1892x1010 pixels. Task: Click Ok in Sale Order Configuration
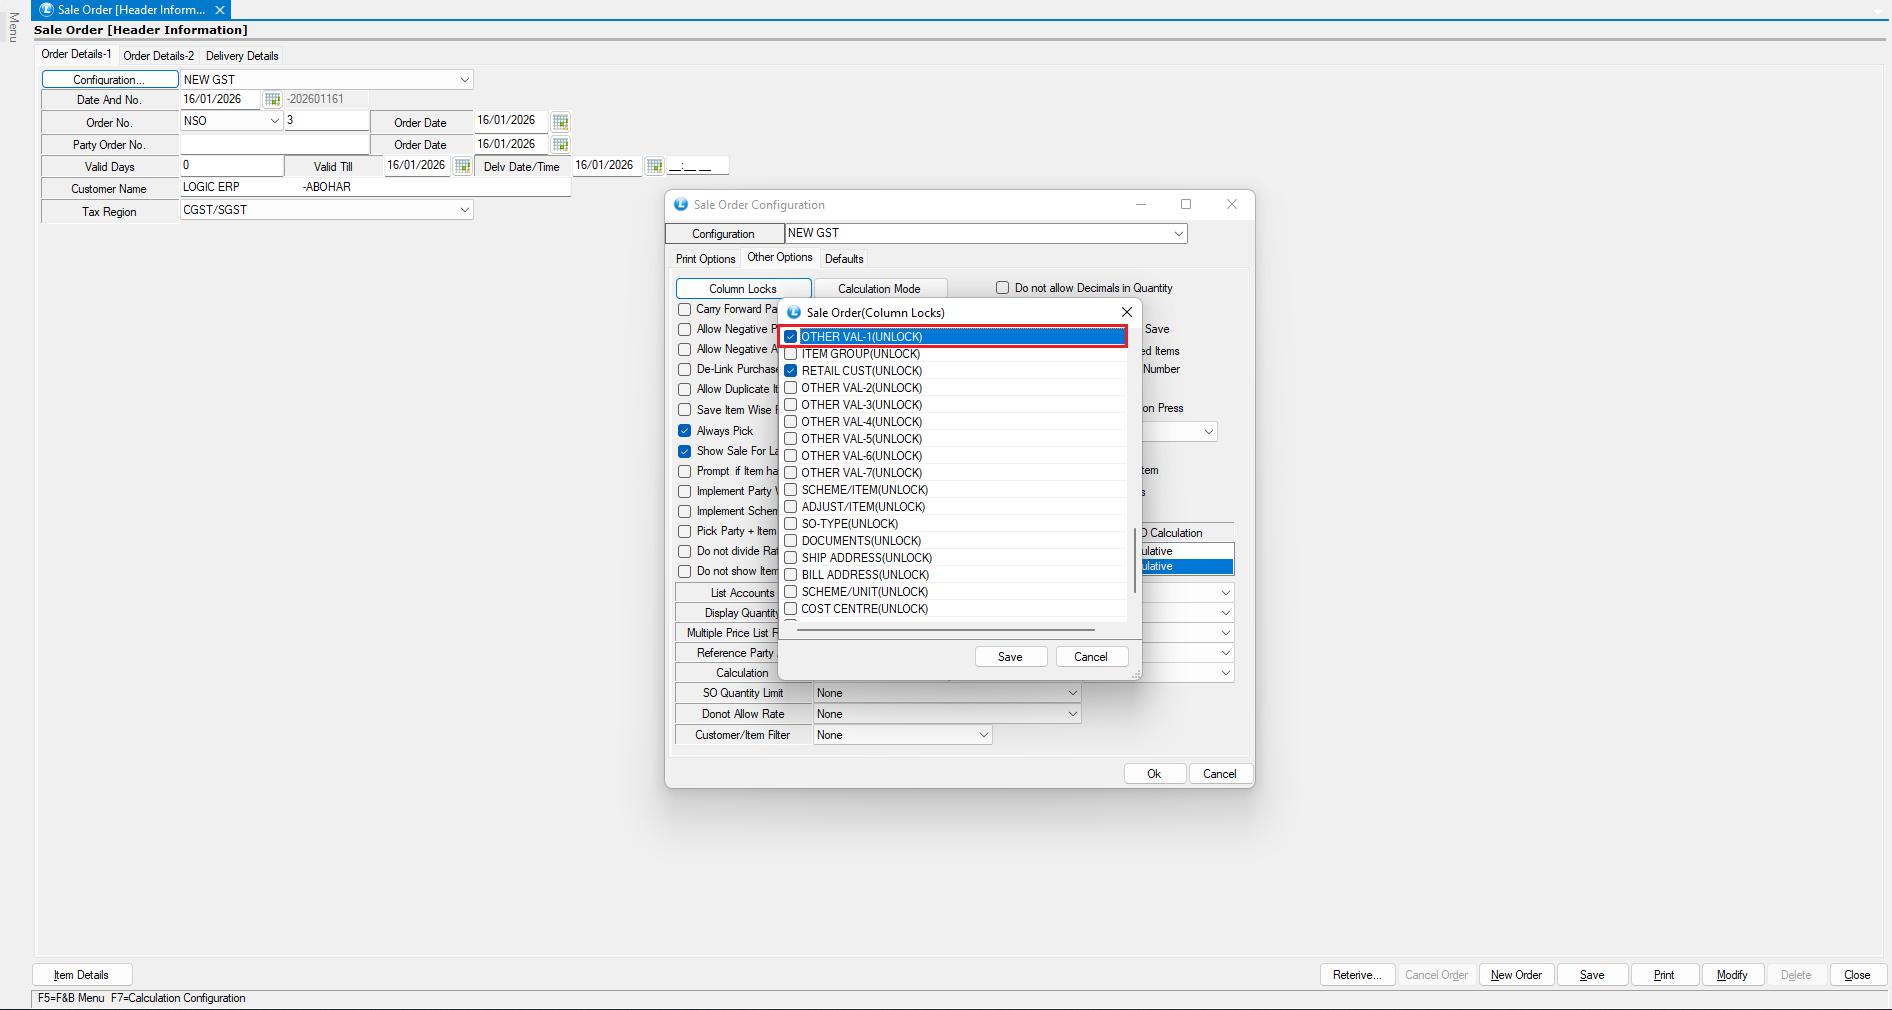tap(1154, 774)
